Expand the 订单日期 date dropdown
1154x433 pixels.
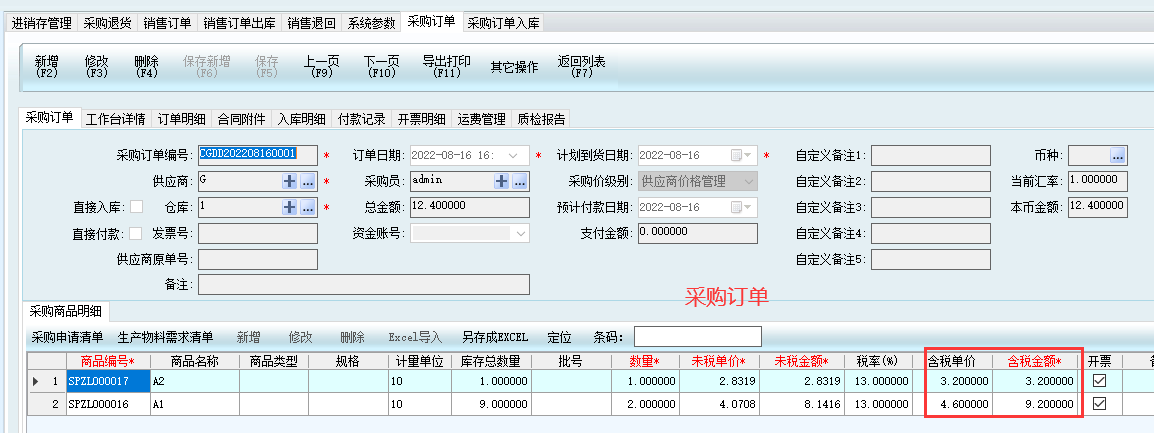point(515,155)
